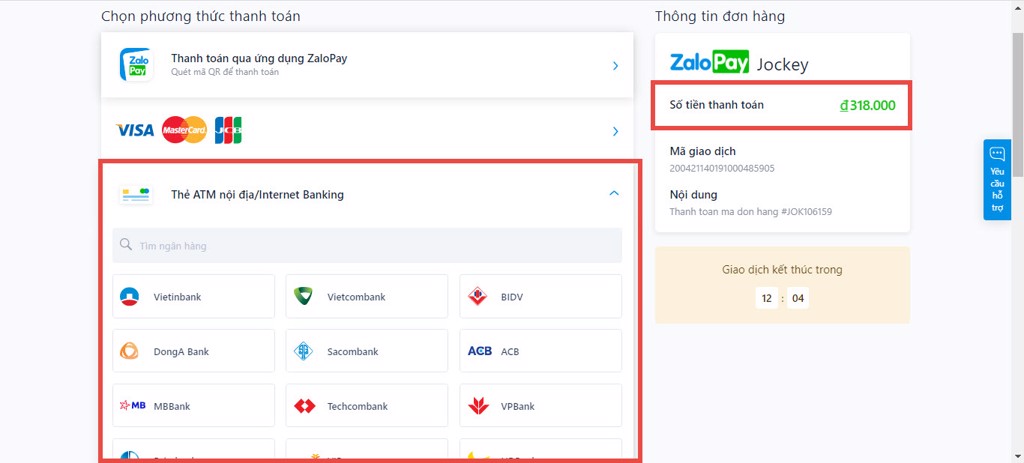Viewport: 1024px width, 463px height.
Task: Click Giao dịch kết thúc trong text
Action: (782, 270)
